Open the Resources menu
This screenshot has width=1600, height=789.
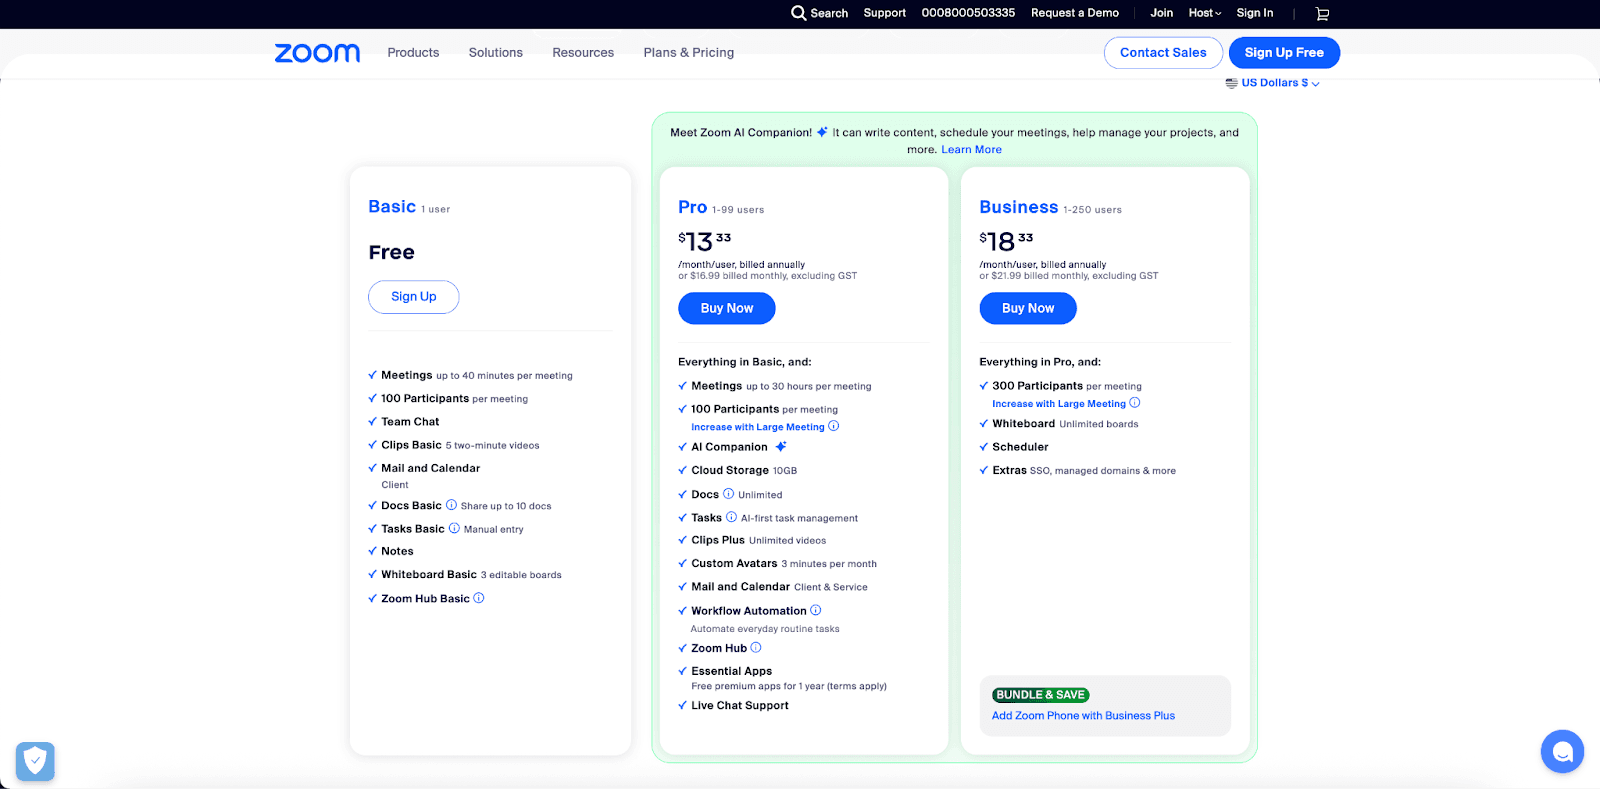click(x=583, y=53)
